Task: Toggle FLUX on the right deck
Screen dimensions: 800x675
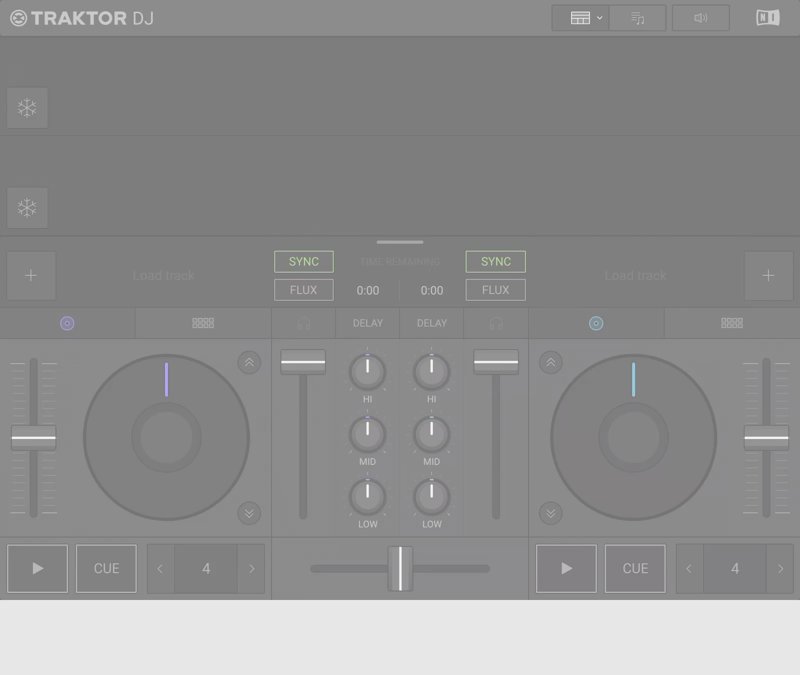Action: [x=496, y=290]
